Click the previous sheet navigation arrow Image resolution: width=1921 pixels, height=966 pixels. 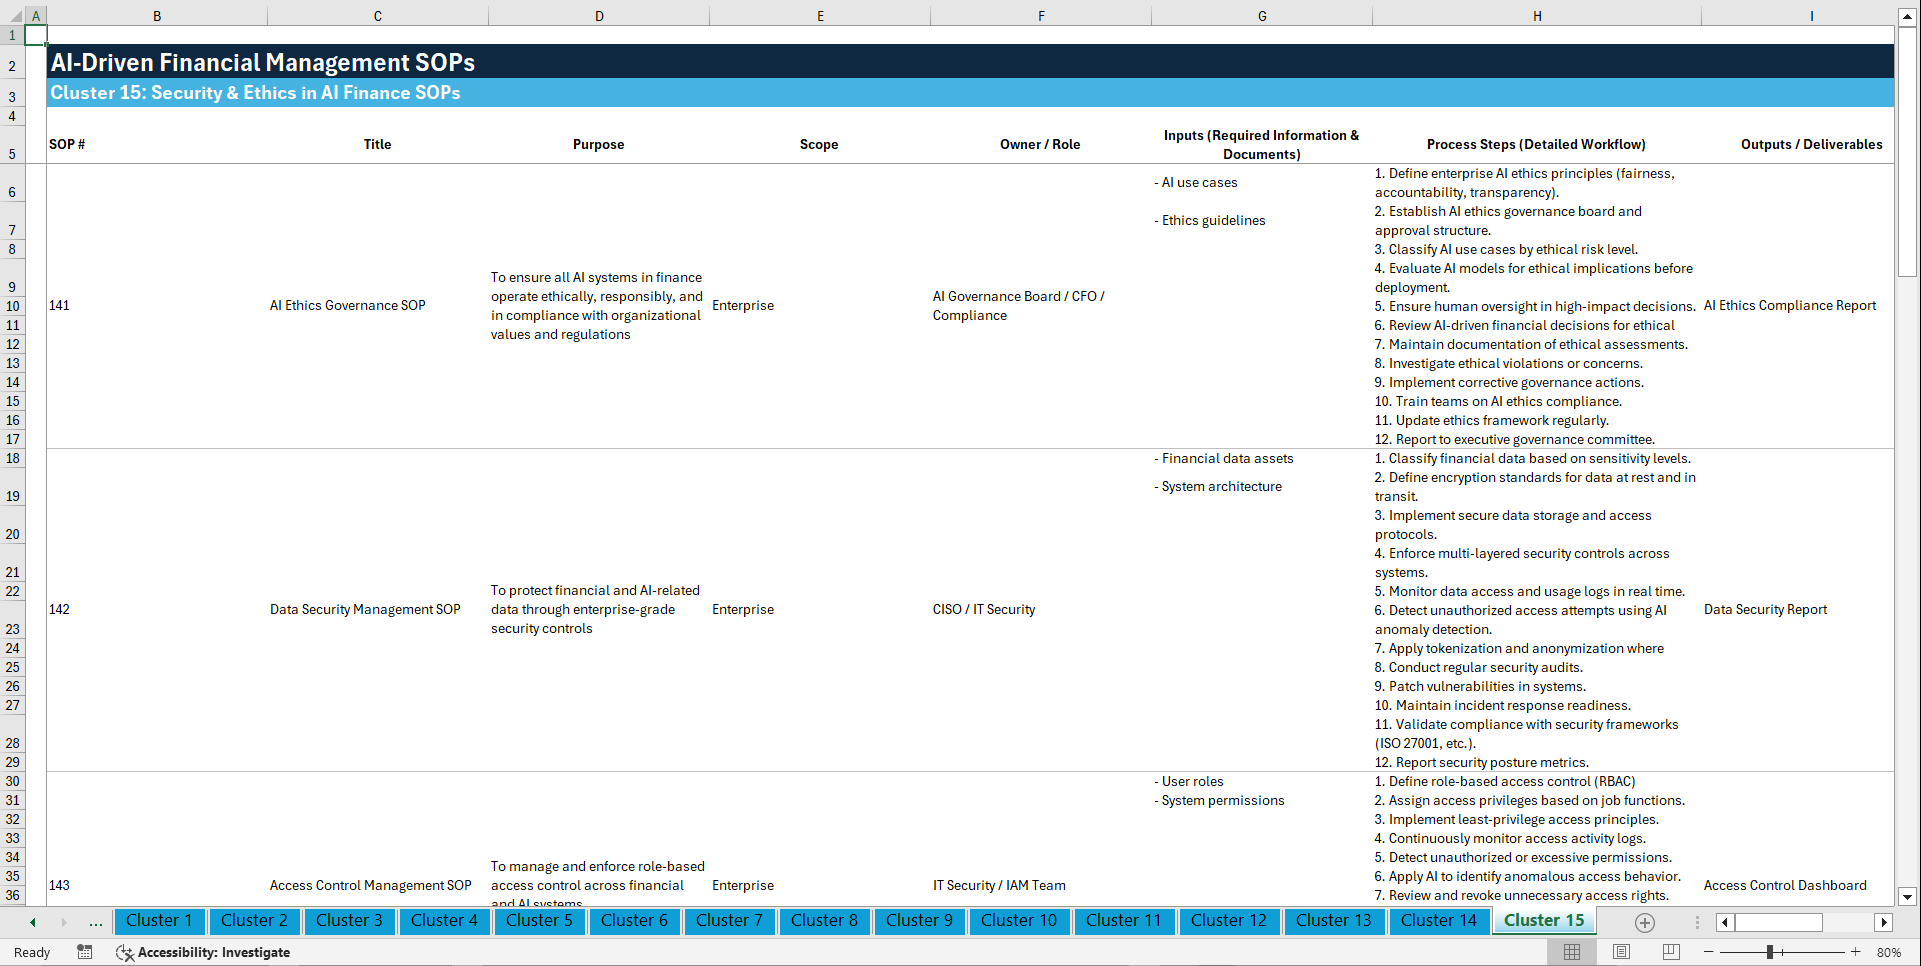[31, 922]
